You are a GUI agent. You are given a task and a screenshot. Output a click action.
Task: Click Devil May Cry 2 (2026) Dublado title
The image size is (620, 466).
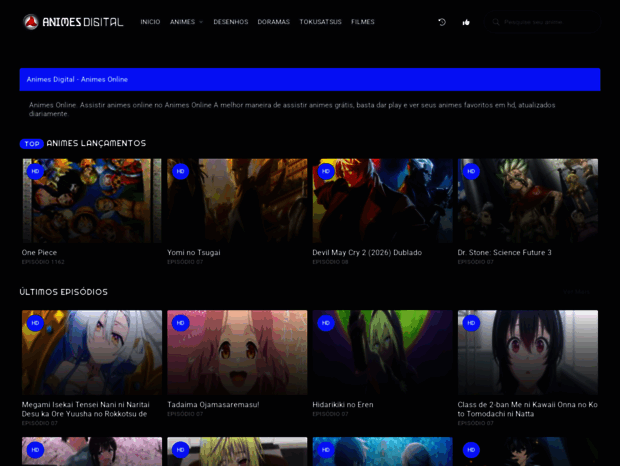pos(367,253)
